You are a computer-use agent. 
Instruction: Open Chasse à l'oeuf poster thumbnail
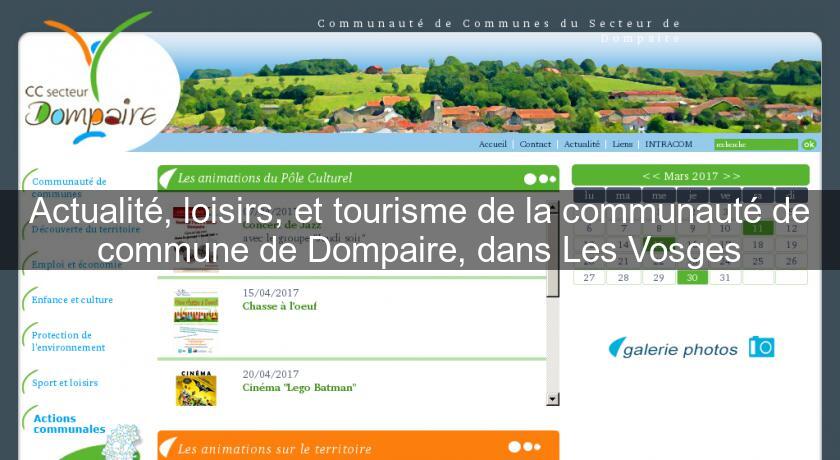pyautogui.click(x=196, y=321)
